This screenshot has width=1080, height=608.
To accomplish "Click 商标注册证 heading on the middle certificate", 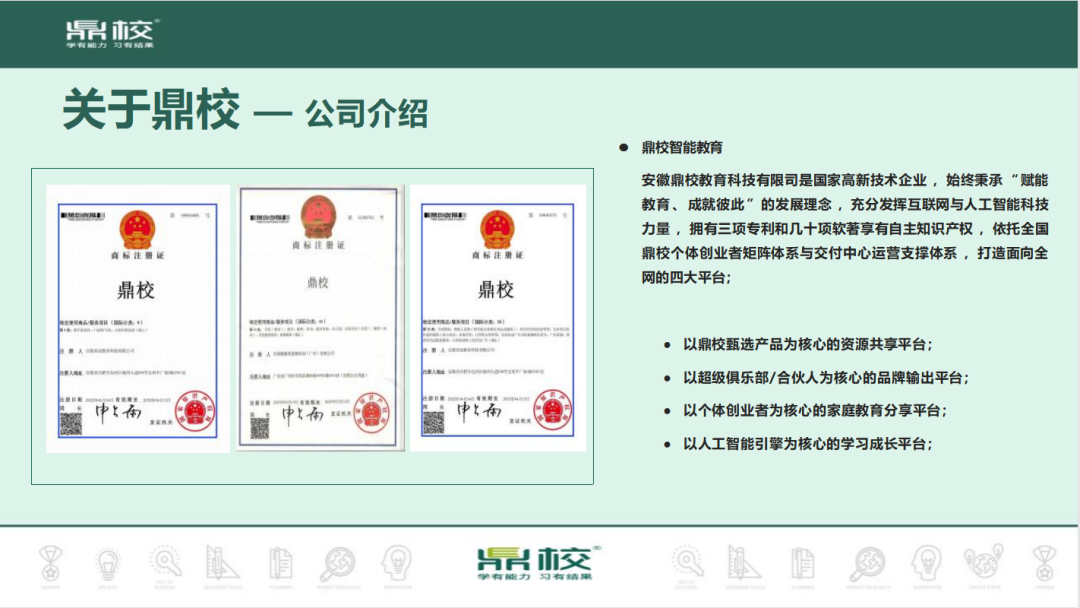I will pos(318,245).
